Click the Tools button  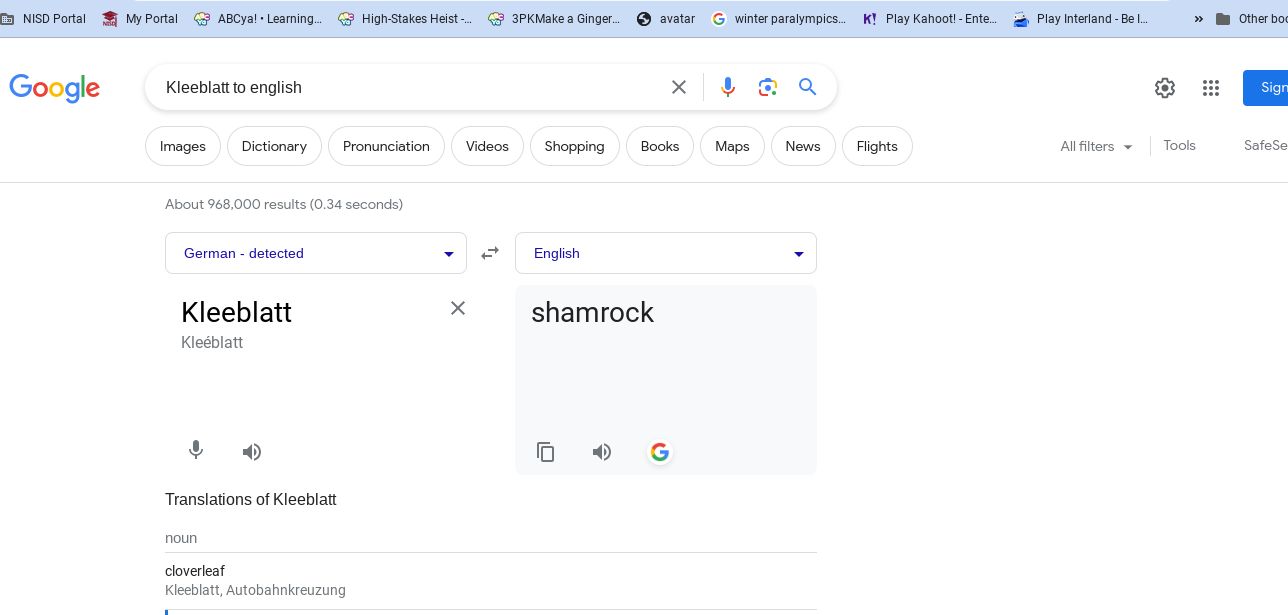pos(1179,146)
